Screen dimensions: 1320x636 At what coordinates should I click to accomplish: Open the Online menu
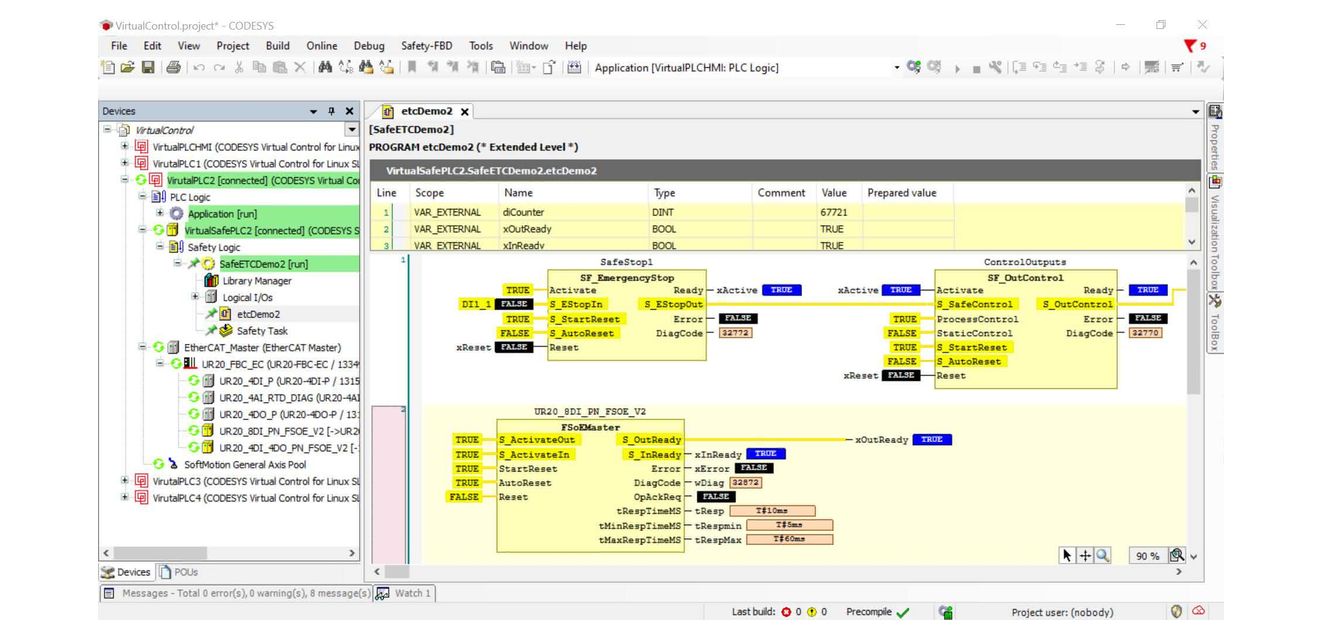pyautogui.click(x=322, y=45)
